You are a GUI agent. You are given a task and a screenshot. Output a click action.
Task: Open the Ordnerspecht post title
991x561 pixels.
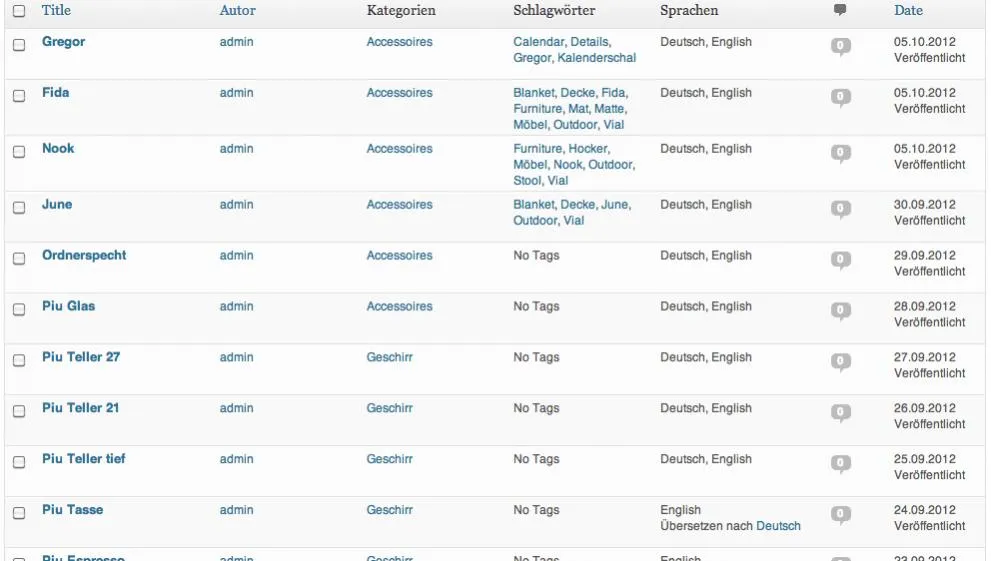[x=84, y=255]
